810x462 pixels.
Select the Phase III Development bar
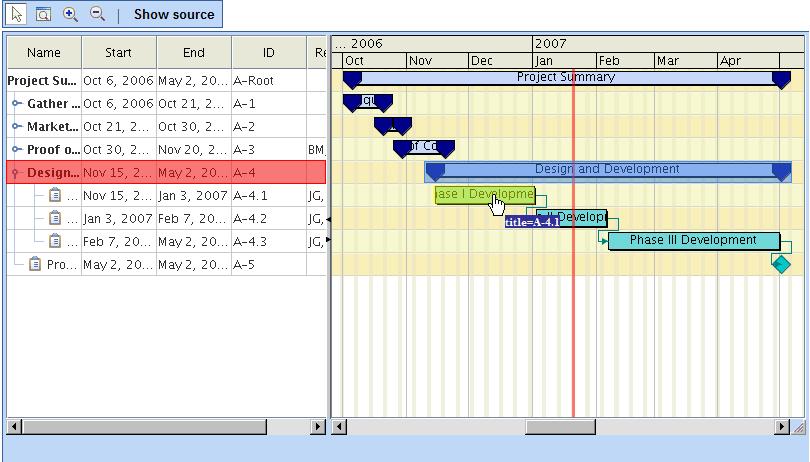(x=693, y=241)
